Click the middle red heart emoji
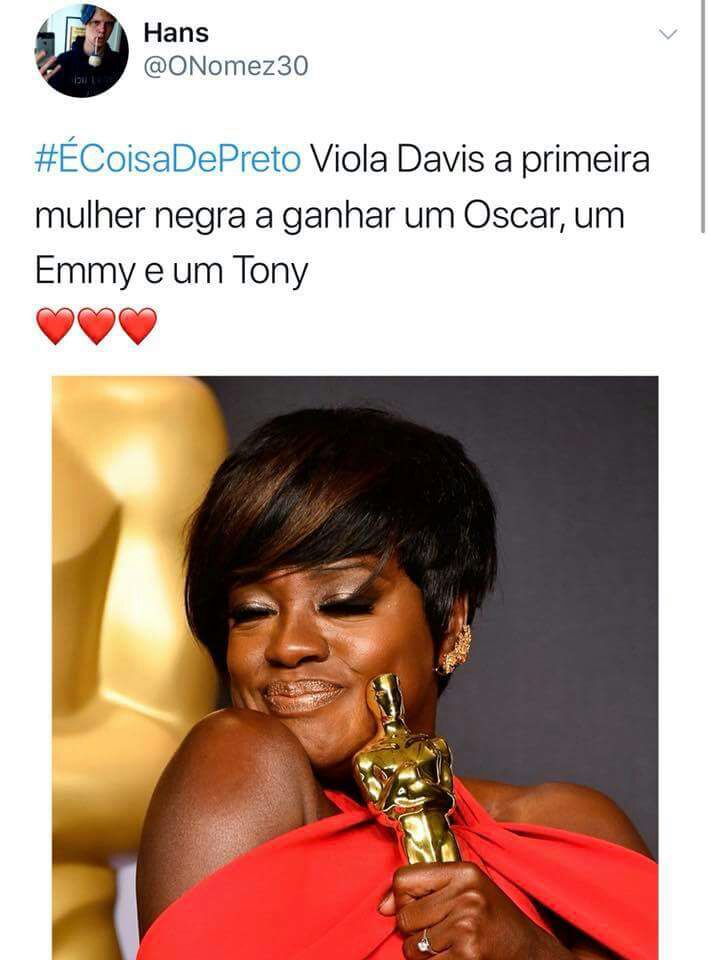 97,326
